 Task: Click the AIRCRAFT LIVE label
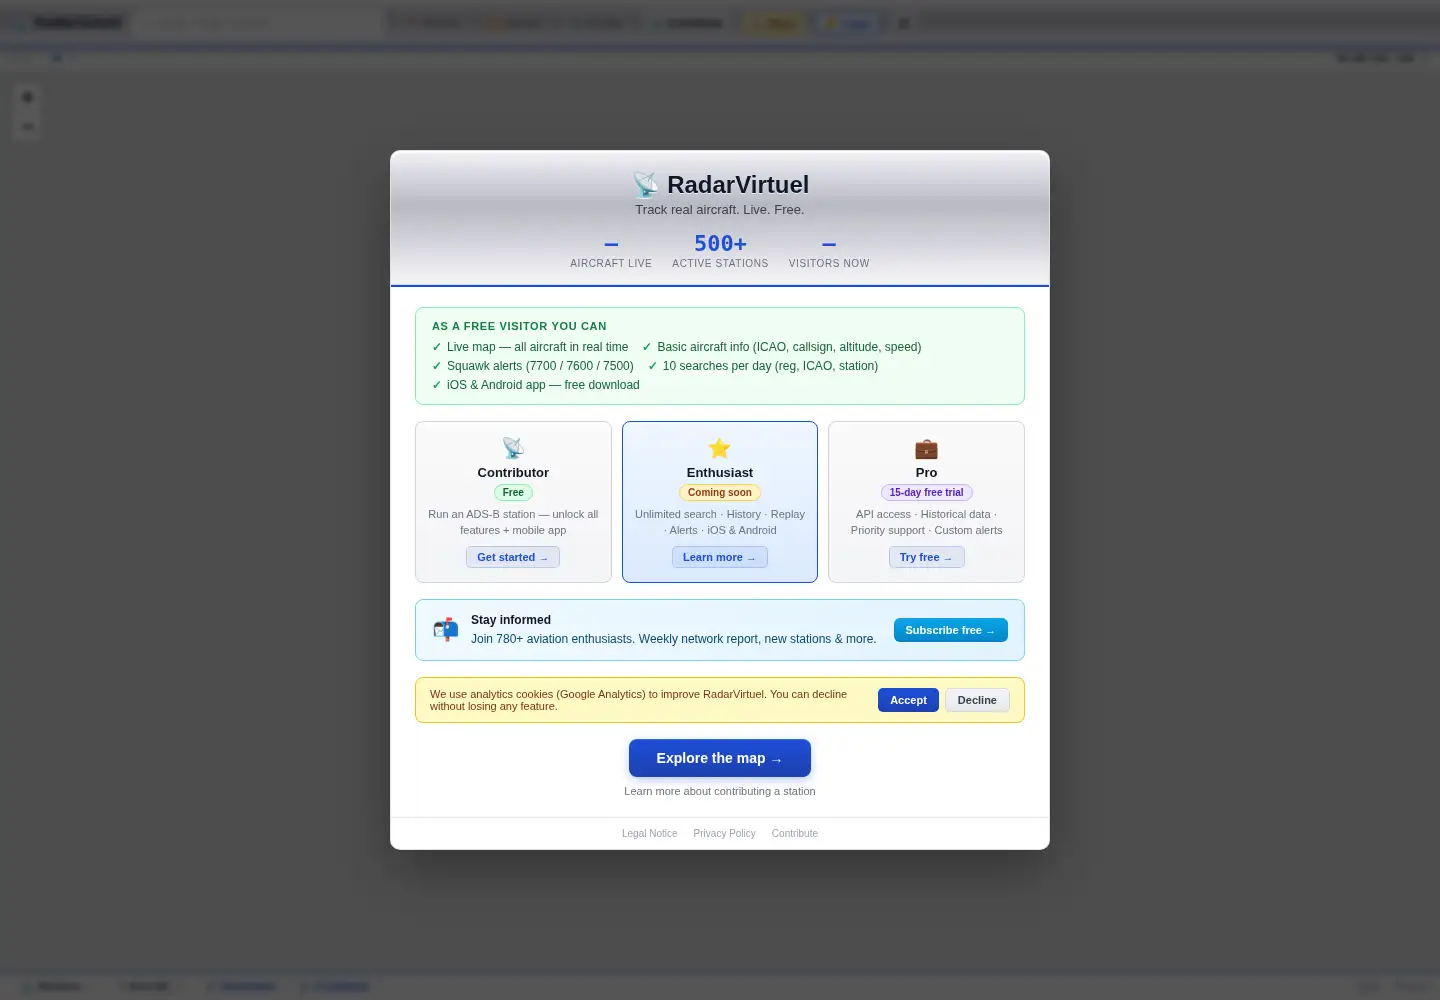[x=611, y=263]
